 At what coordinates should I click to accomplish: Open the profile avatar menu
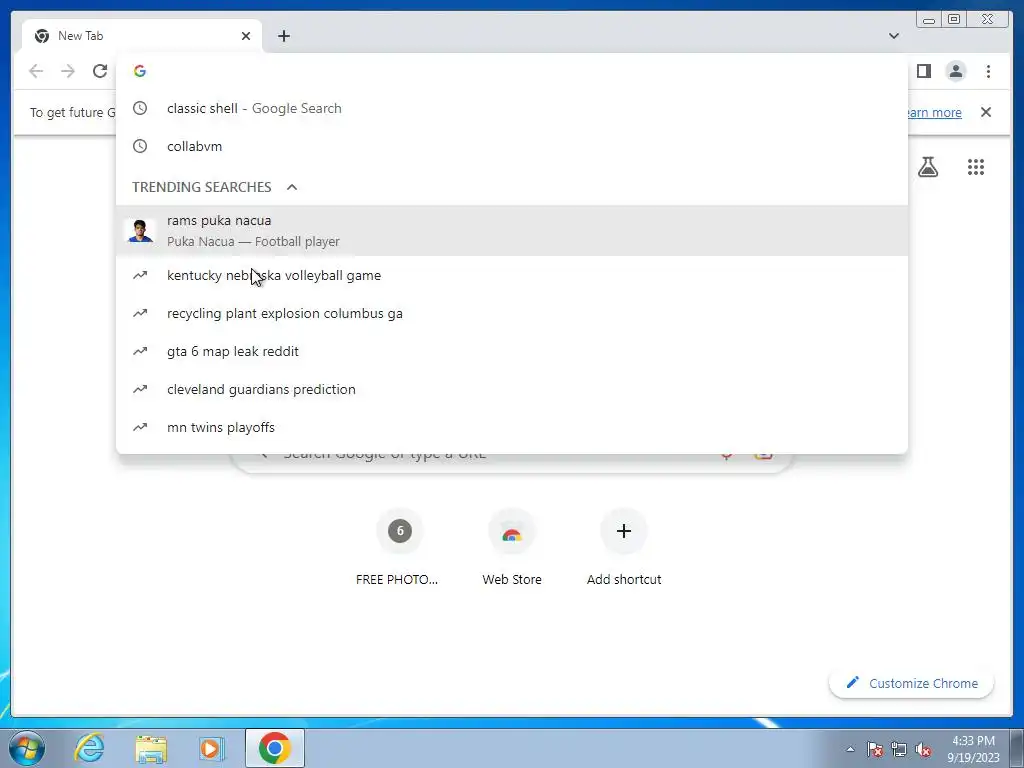click(955, 71)
